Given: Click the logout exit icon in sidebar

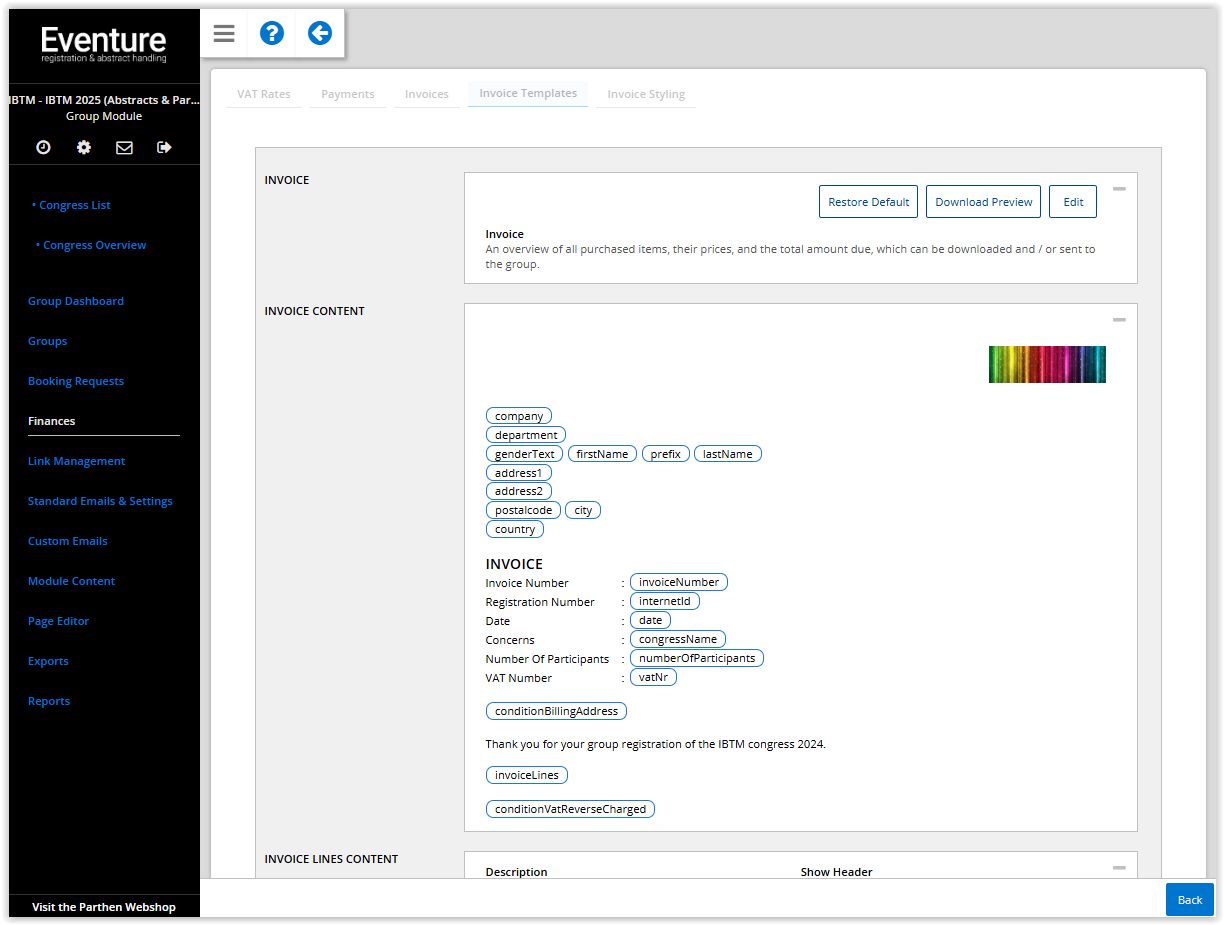Looking at the screenshot, I should (165, 147).
